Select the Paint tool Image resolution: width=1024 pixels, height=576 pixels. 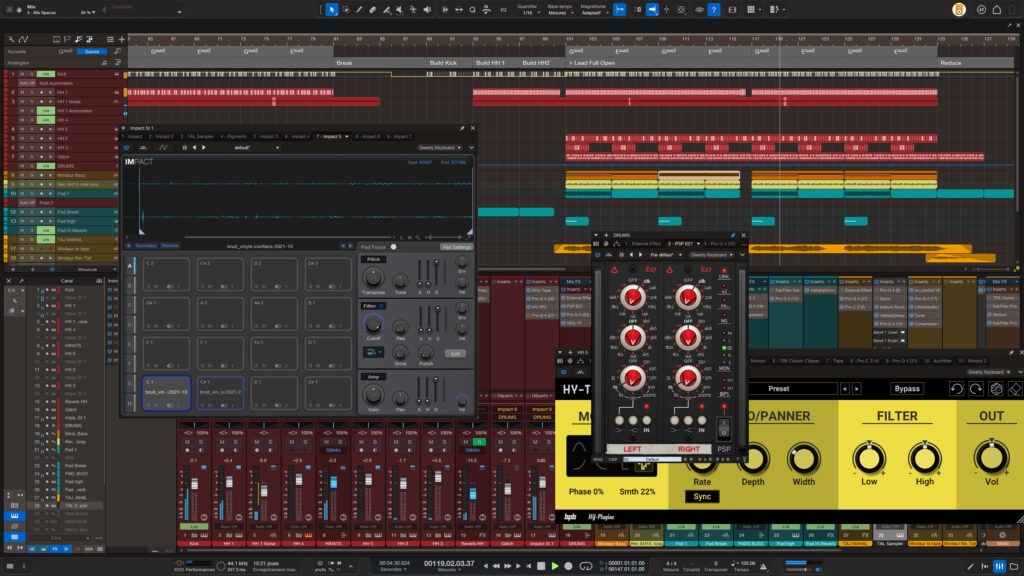point(386,10)
